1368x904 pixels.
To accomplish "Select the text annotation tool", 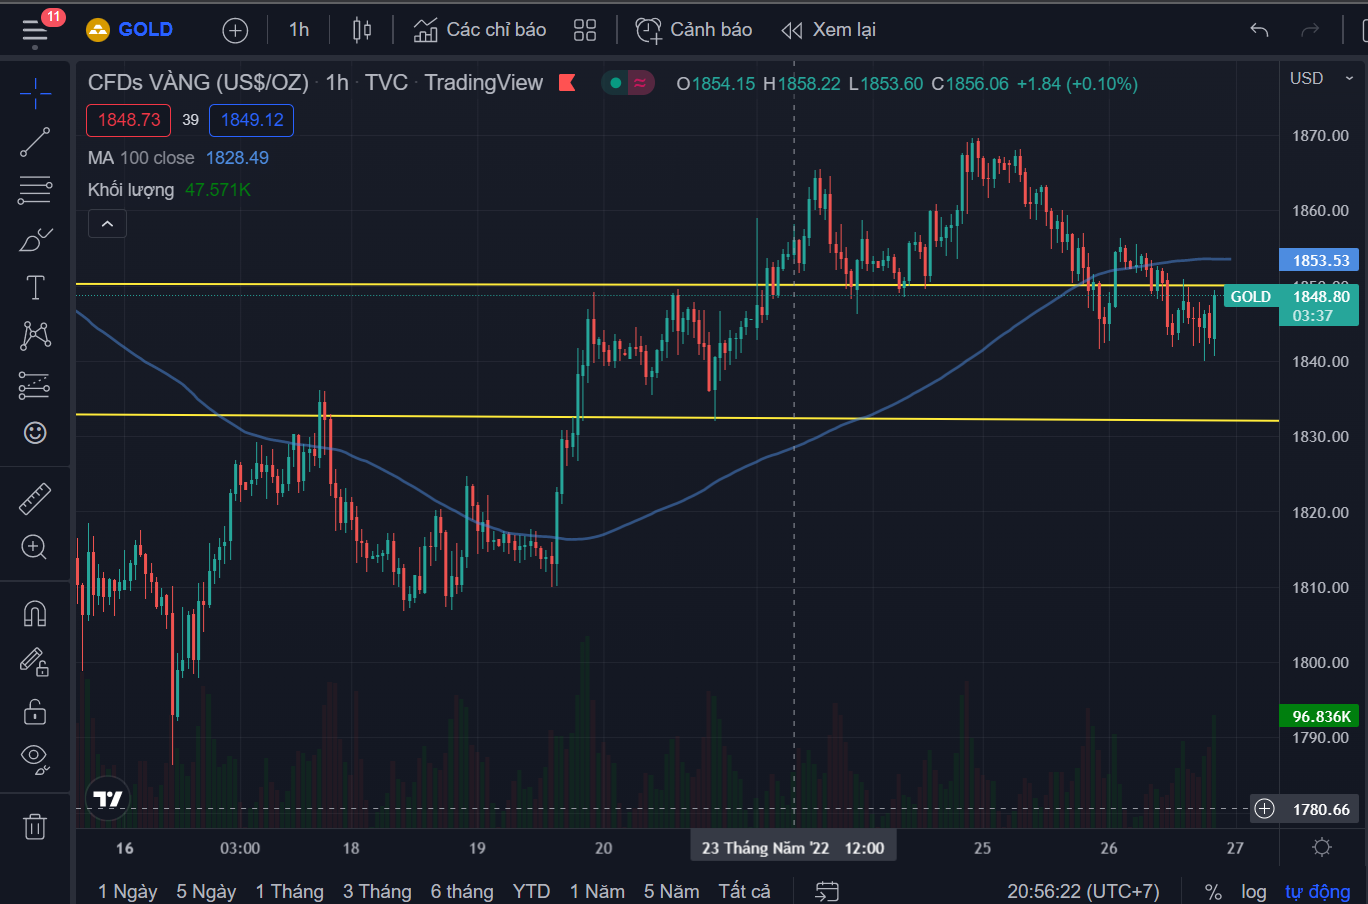I will (35, 288).
